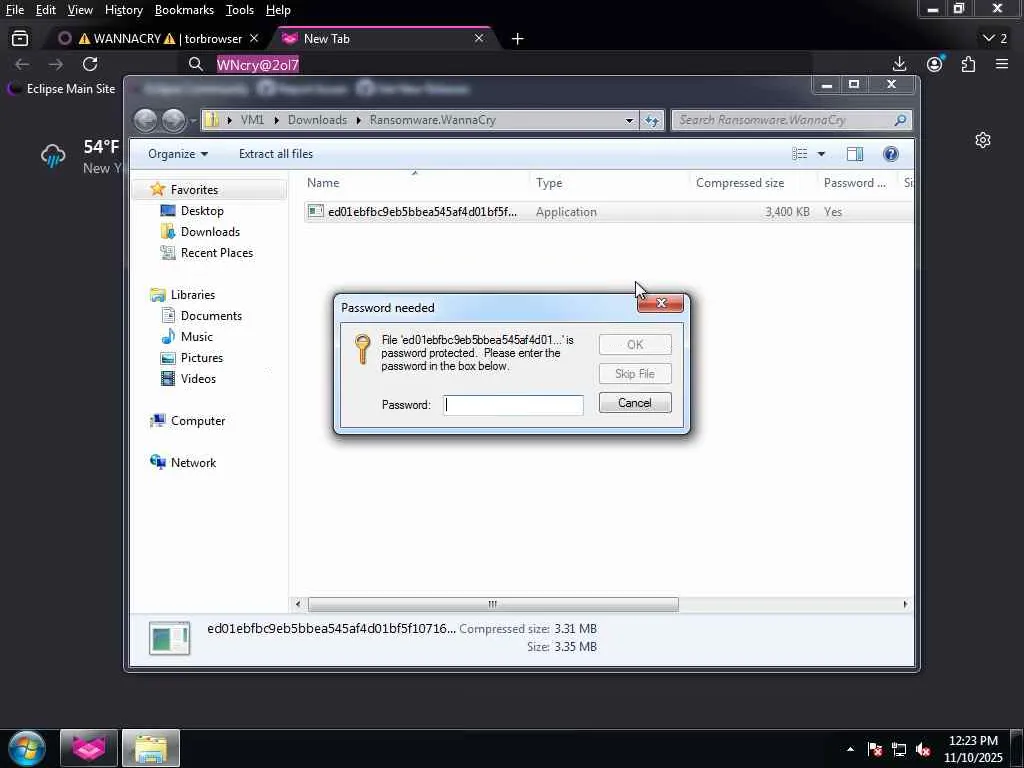Open a new browser tab with plus

(517, 39)
